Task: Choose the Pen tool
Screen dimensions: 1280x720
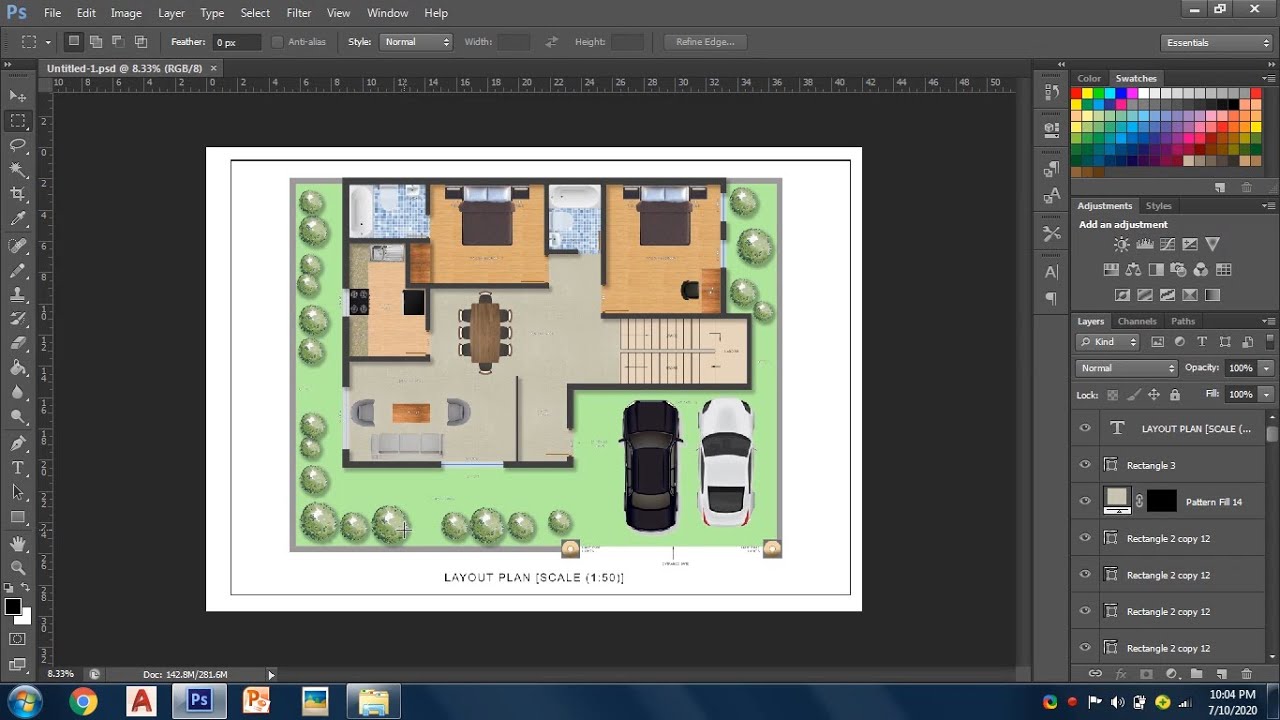Action: [x=18, y=443]
